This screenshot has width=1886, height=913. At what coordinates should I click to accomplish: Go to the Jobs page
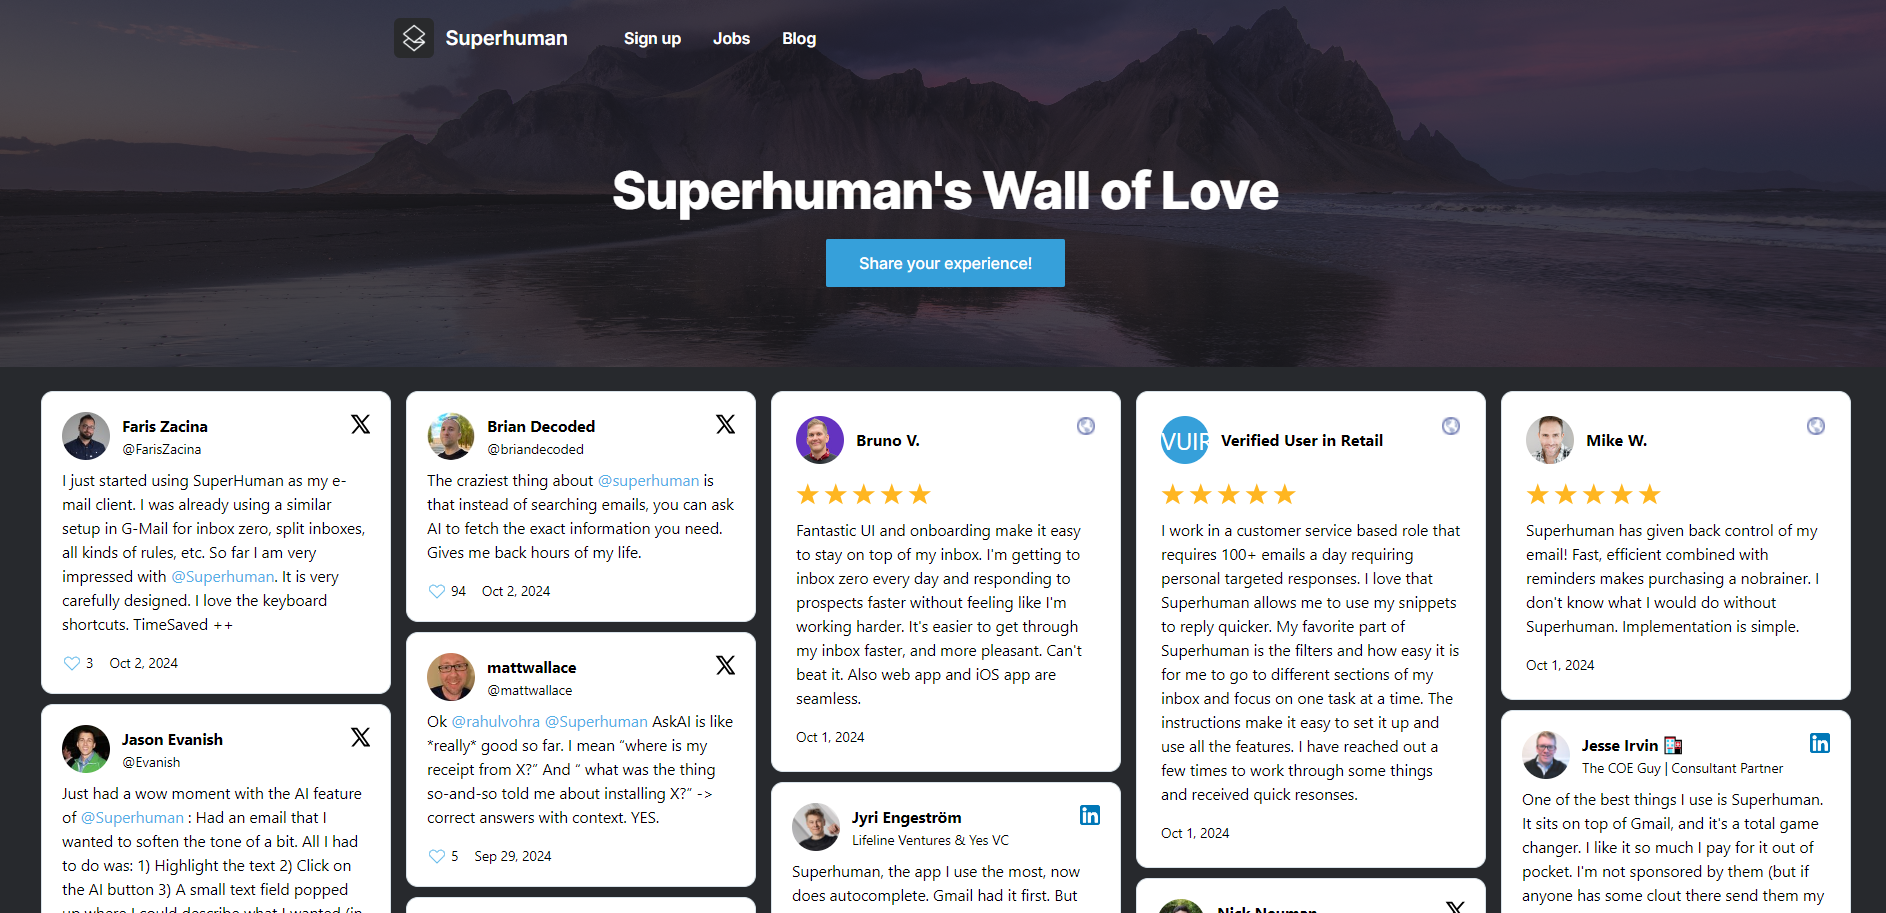click(x=731, y=38)
